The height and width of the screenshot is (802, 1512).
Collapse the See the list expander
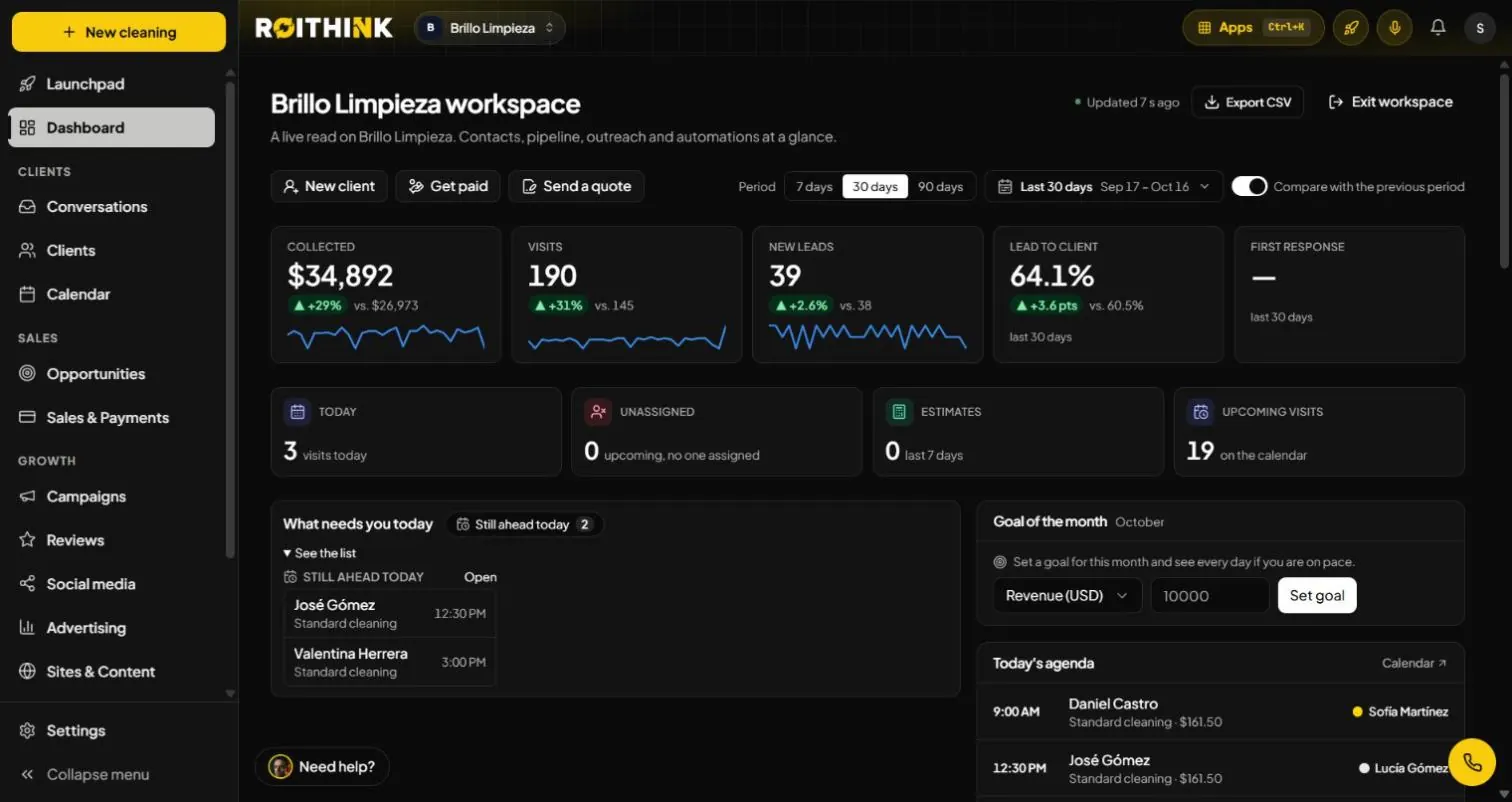(x=320, y=553)
